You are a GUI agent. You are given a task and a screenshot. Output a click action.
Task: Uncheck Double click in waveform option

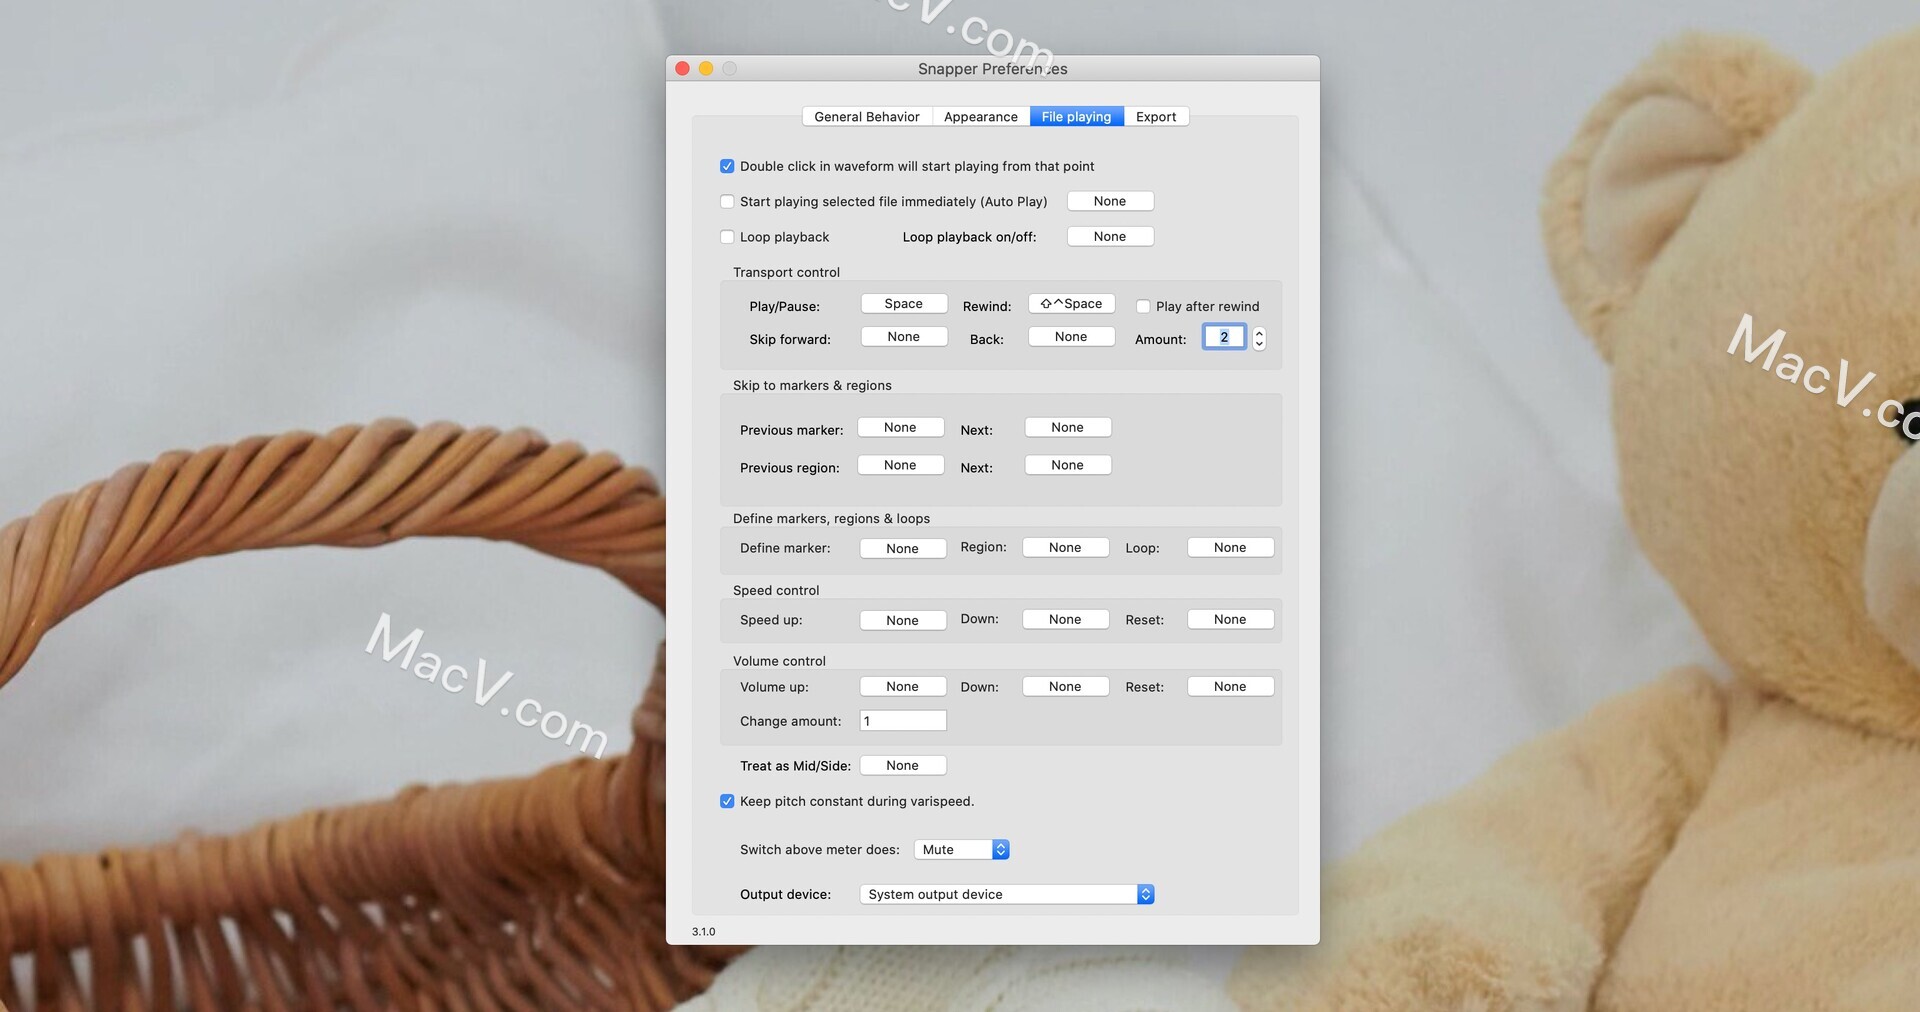(727, 166)
